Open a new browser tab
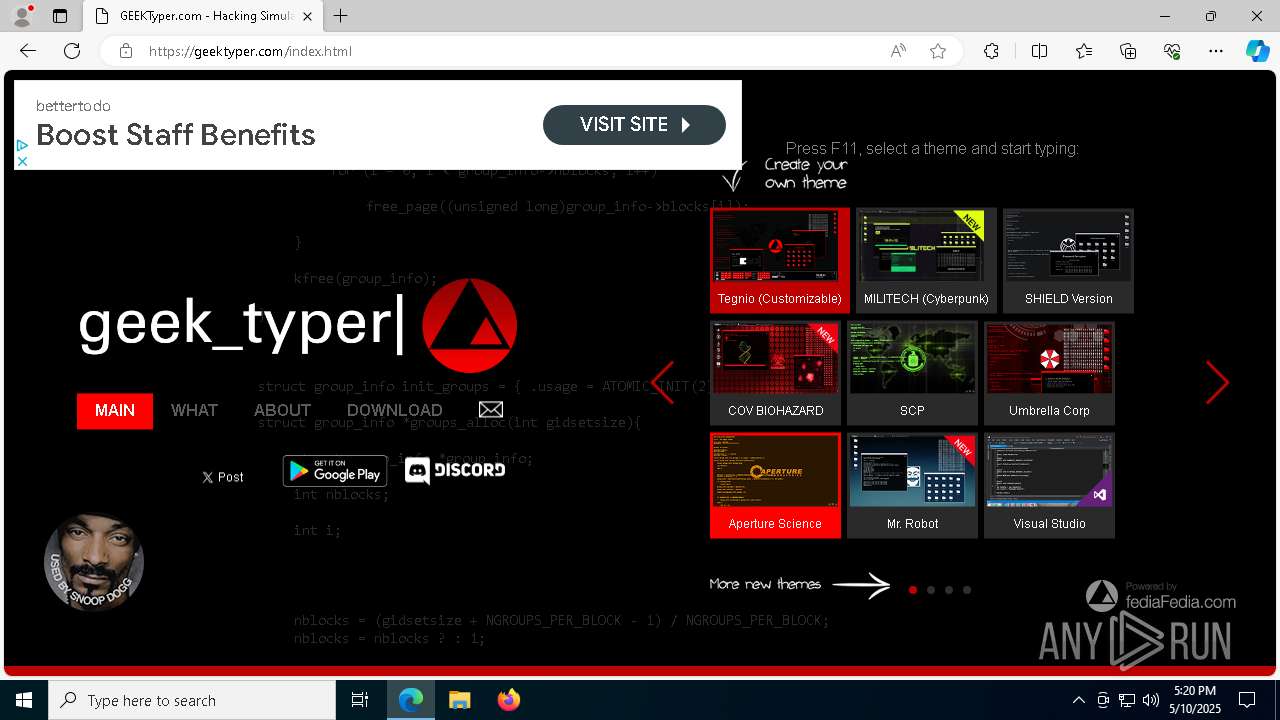Screen dimensions: 1280x720 [341, 16]
